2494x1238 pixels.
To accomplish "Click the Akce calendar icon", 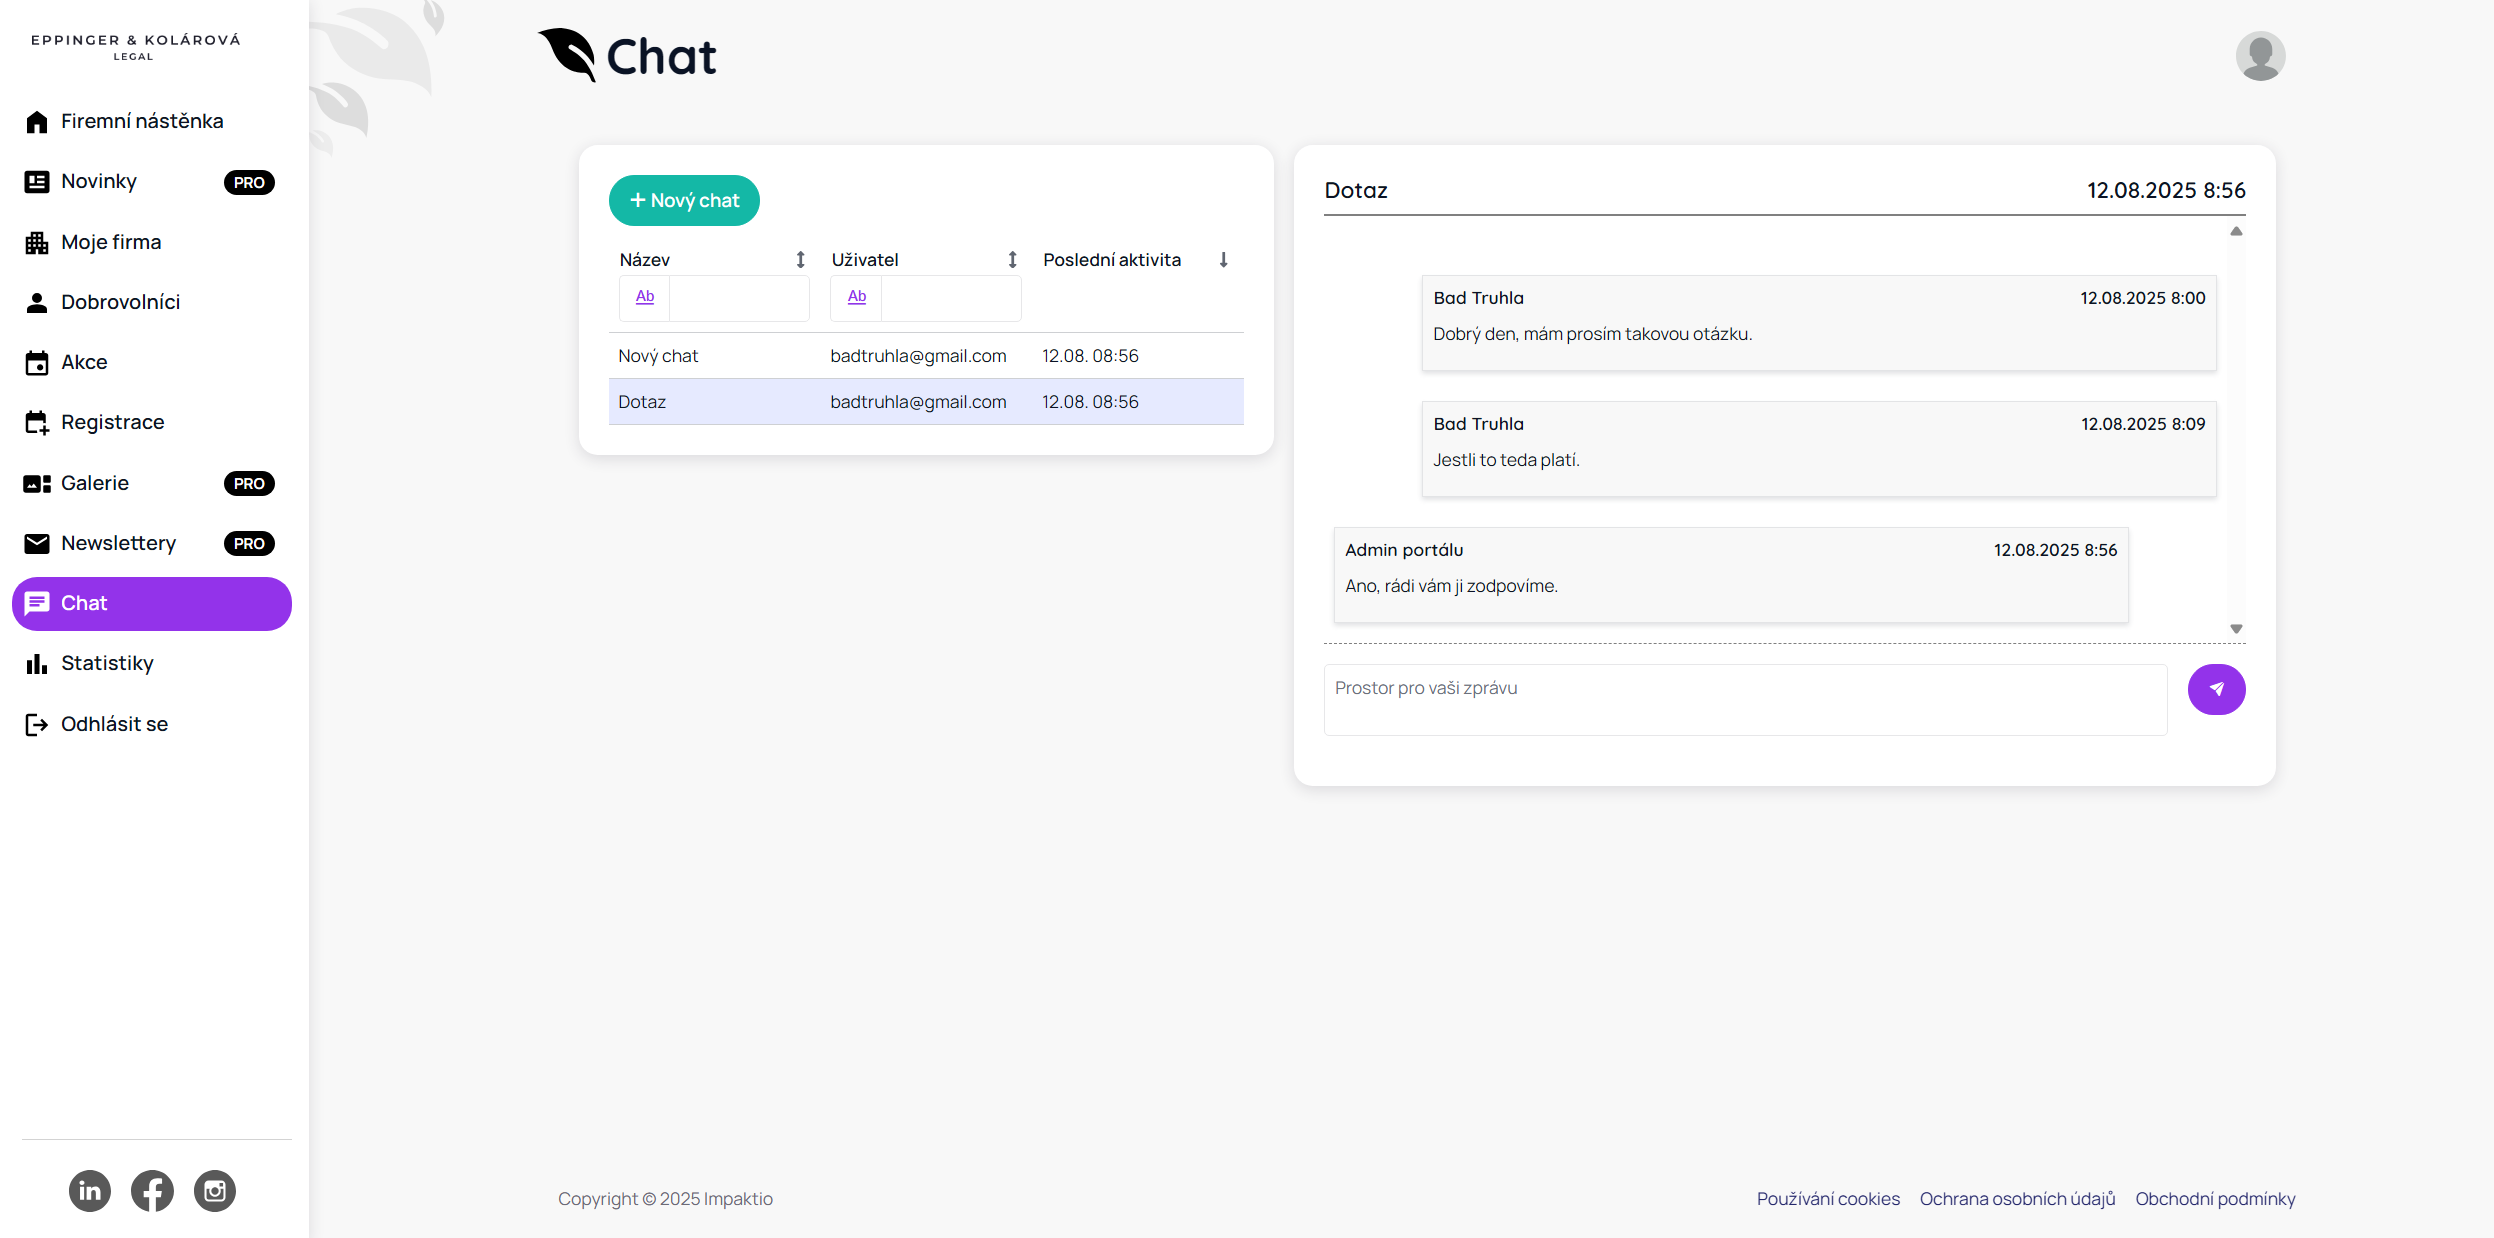I will tap(37, 363).
